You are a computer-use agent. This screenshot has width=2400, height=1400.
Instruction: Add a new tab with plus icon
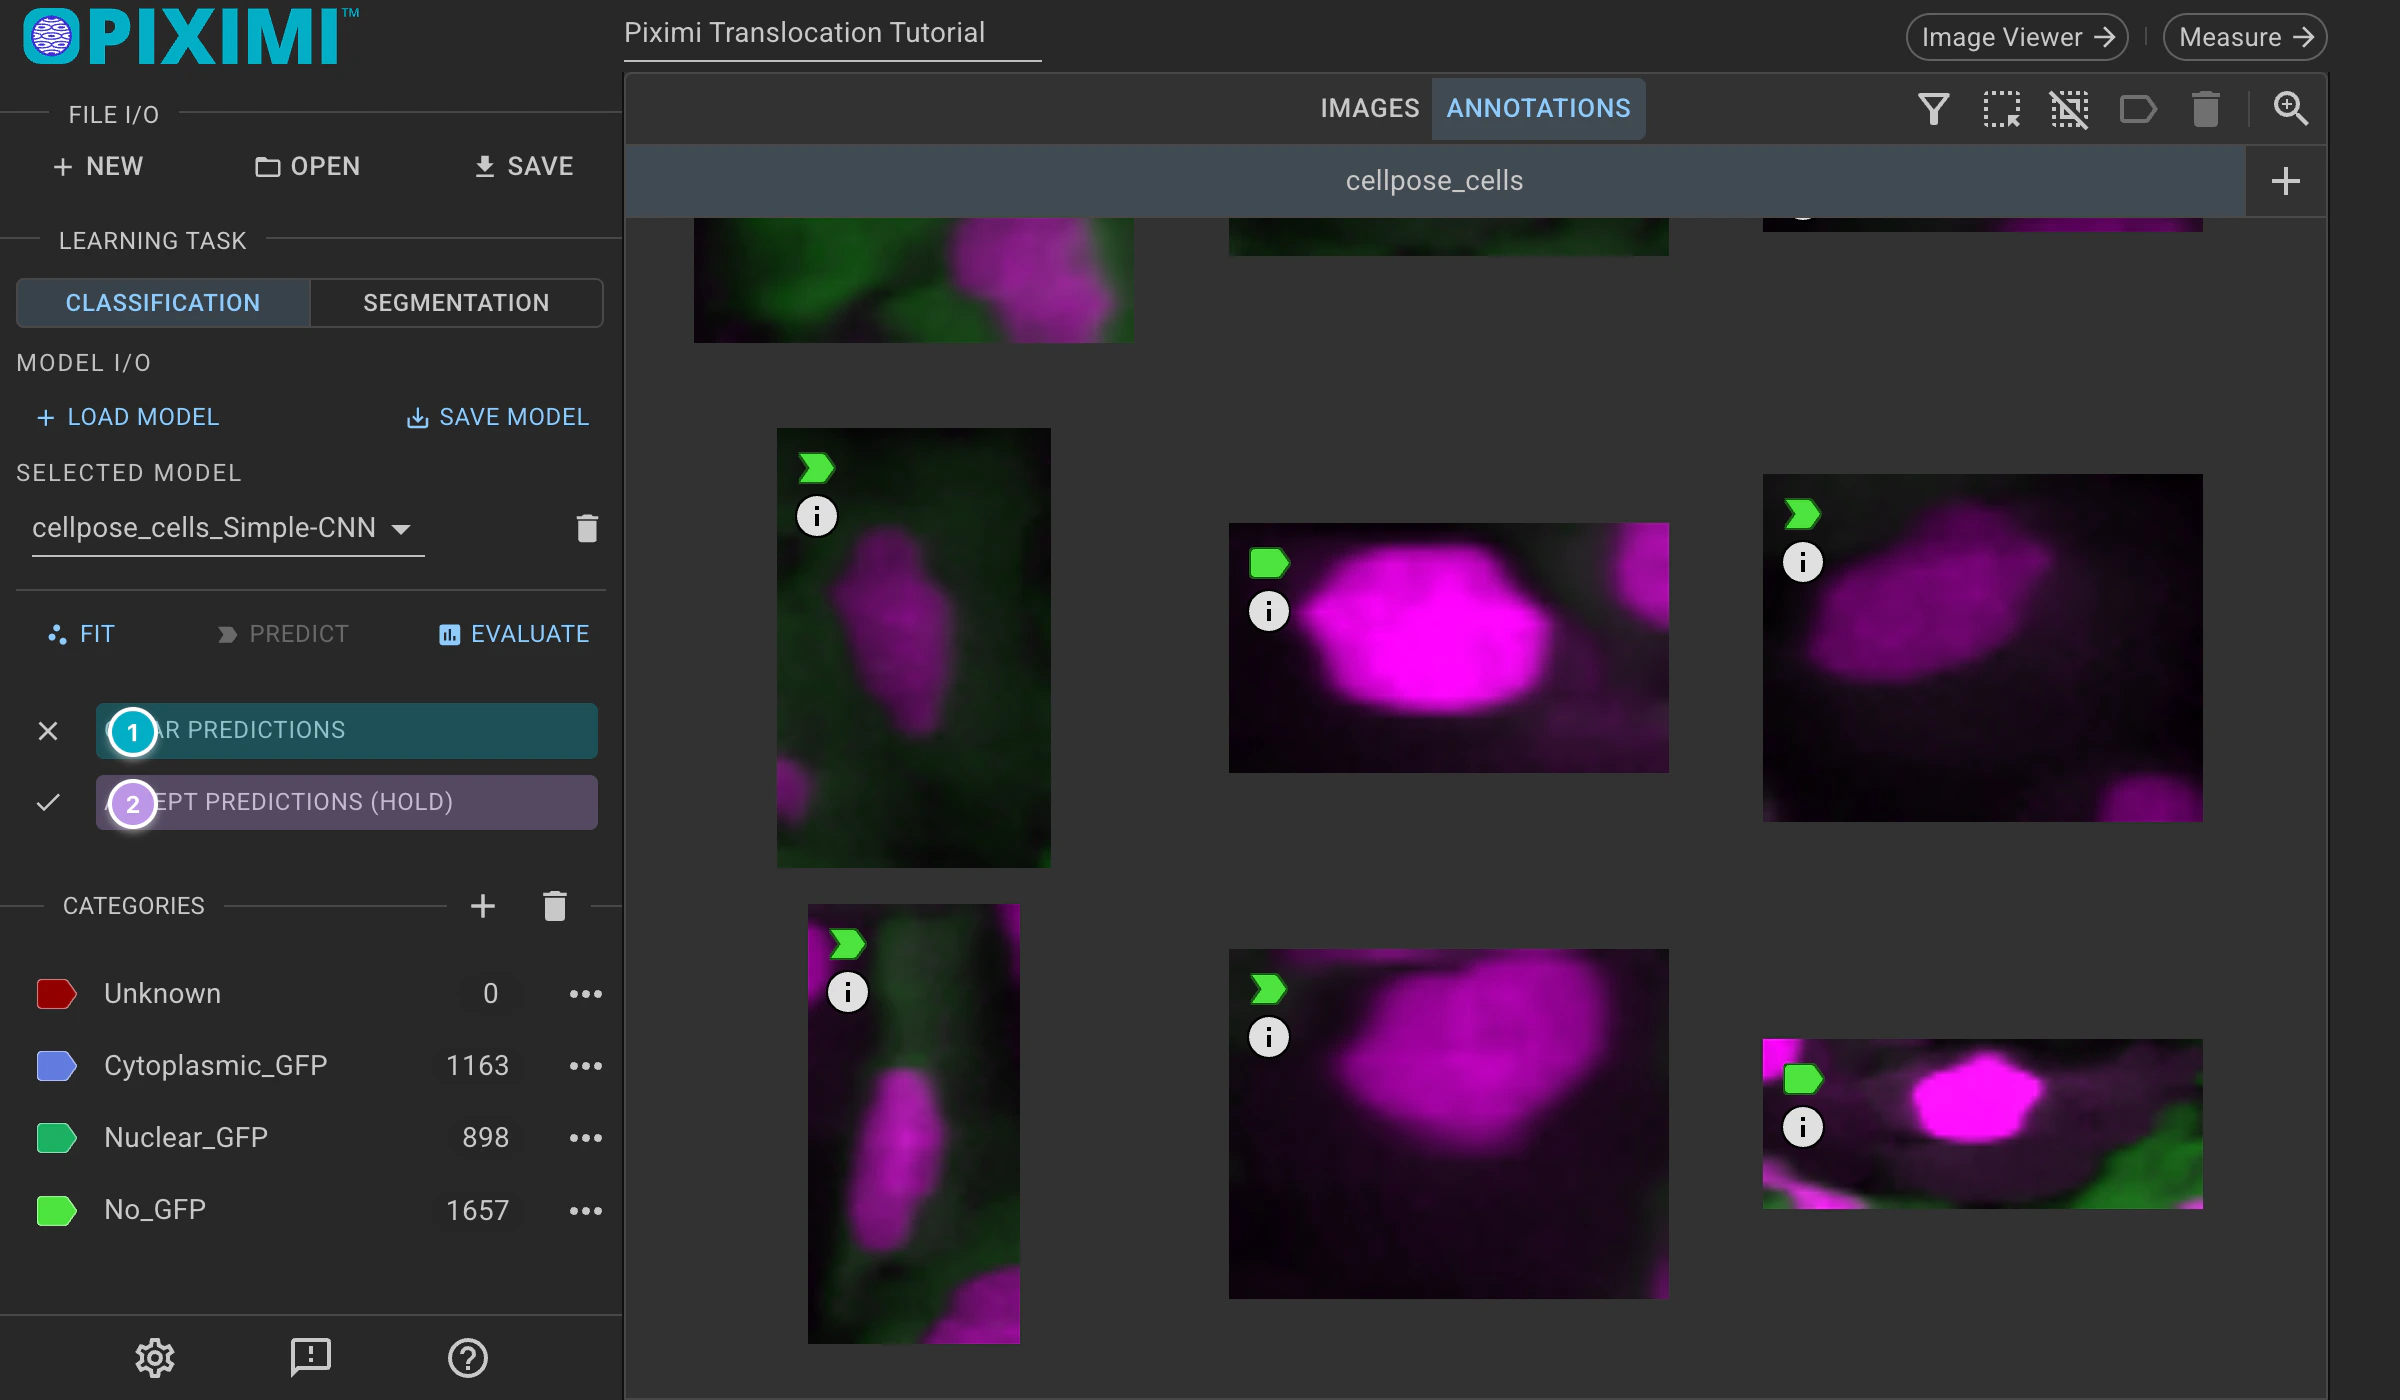point(2285,181)
